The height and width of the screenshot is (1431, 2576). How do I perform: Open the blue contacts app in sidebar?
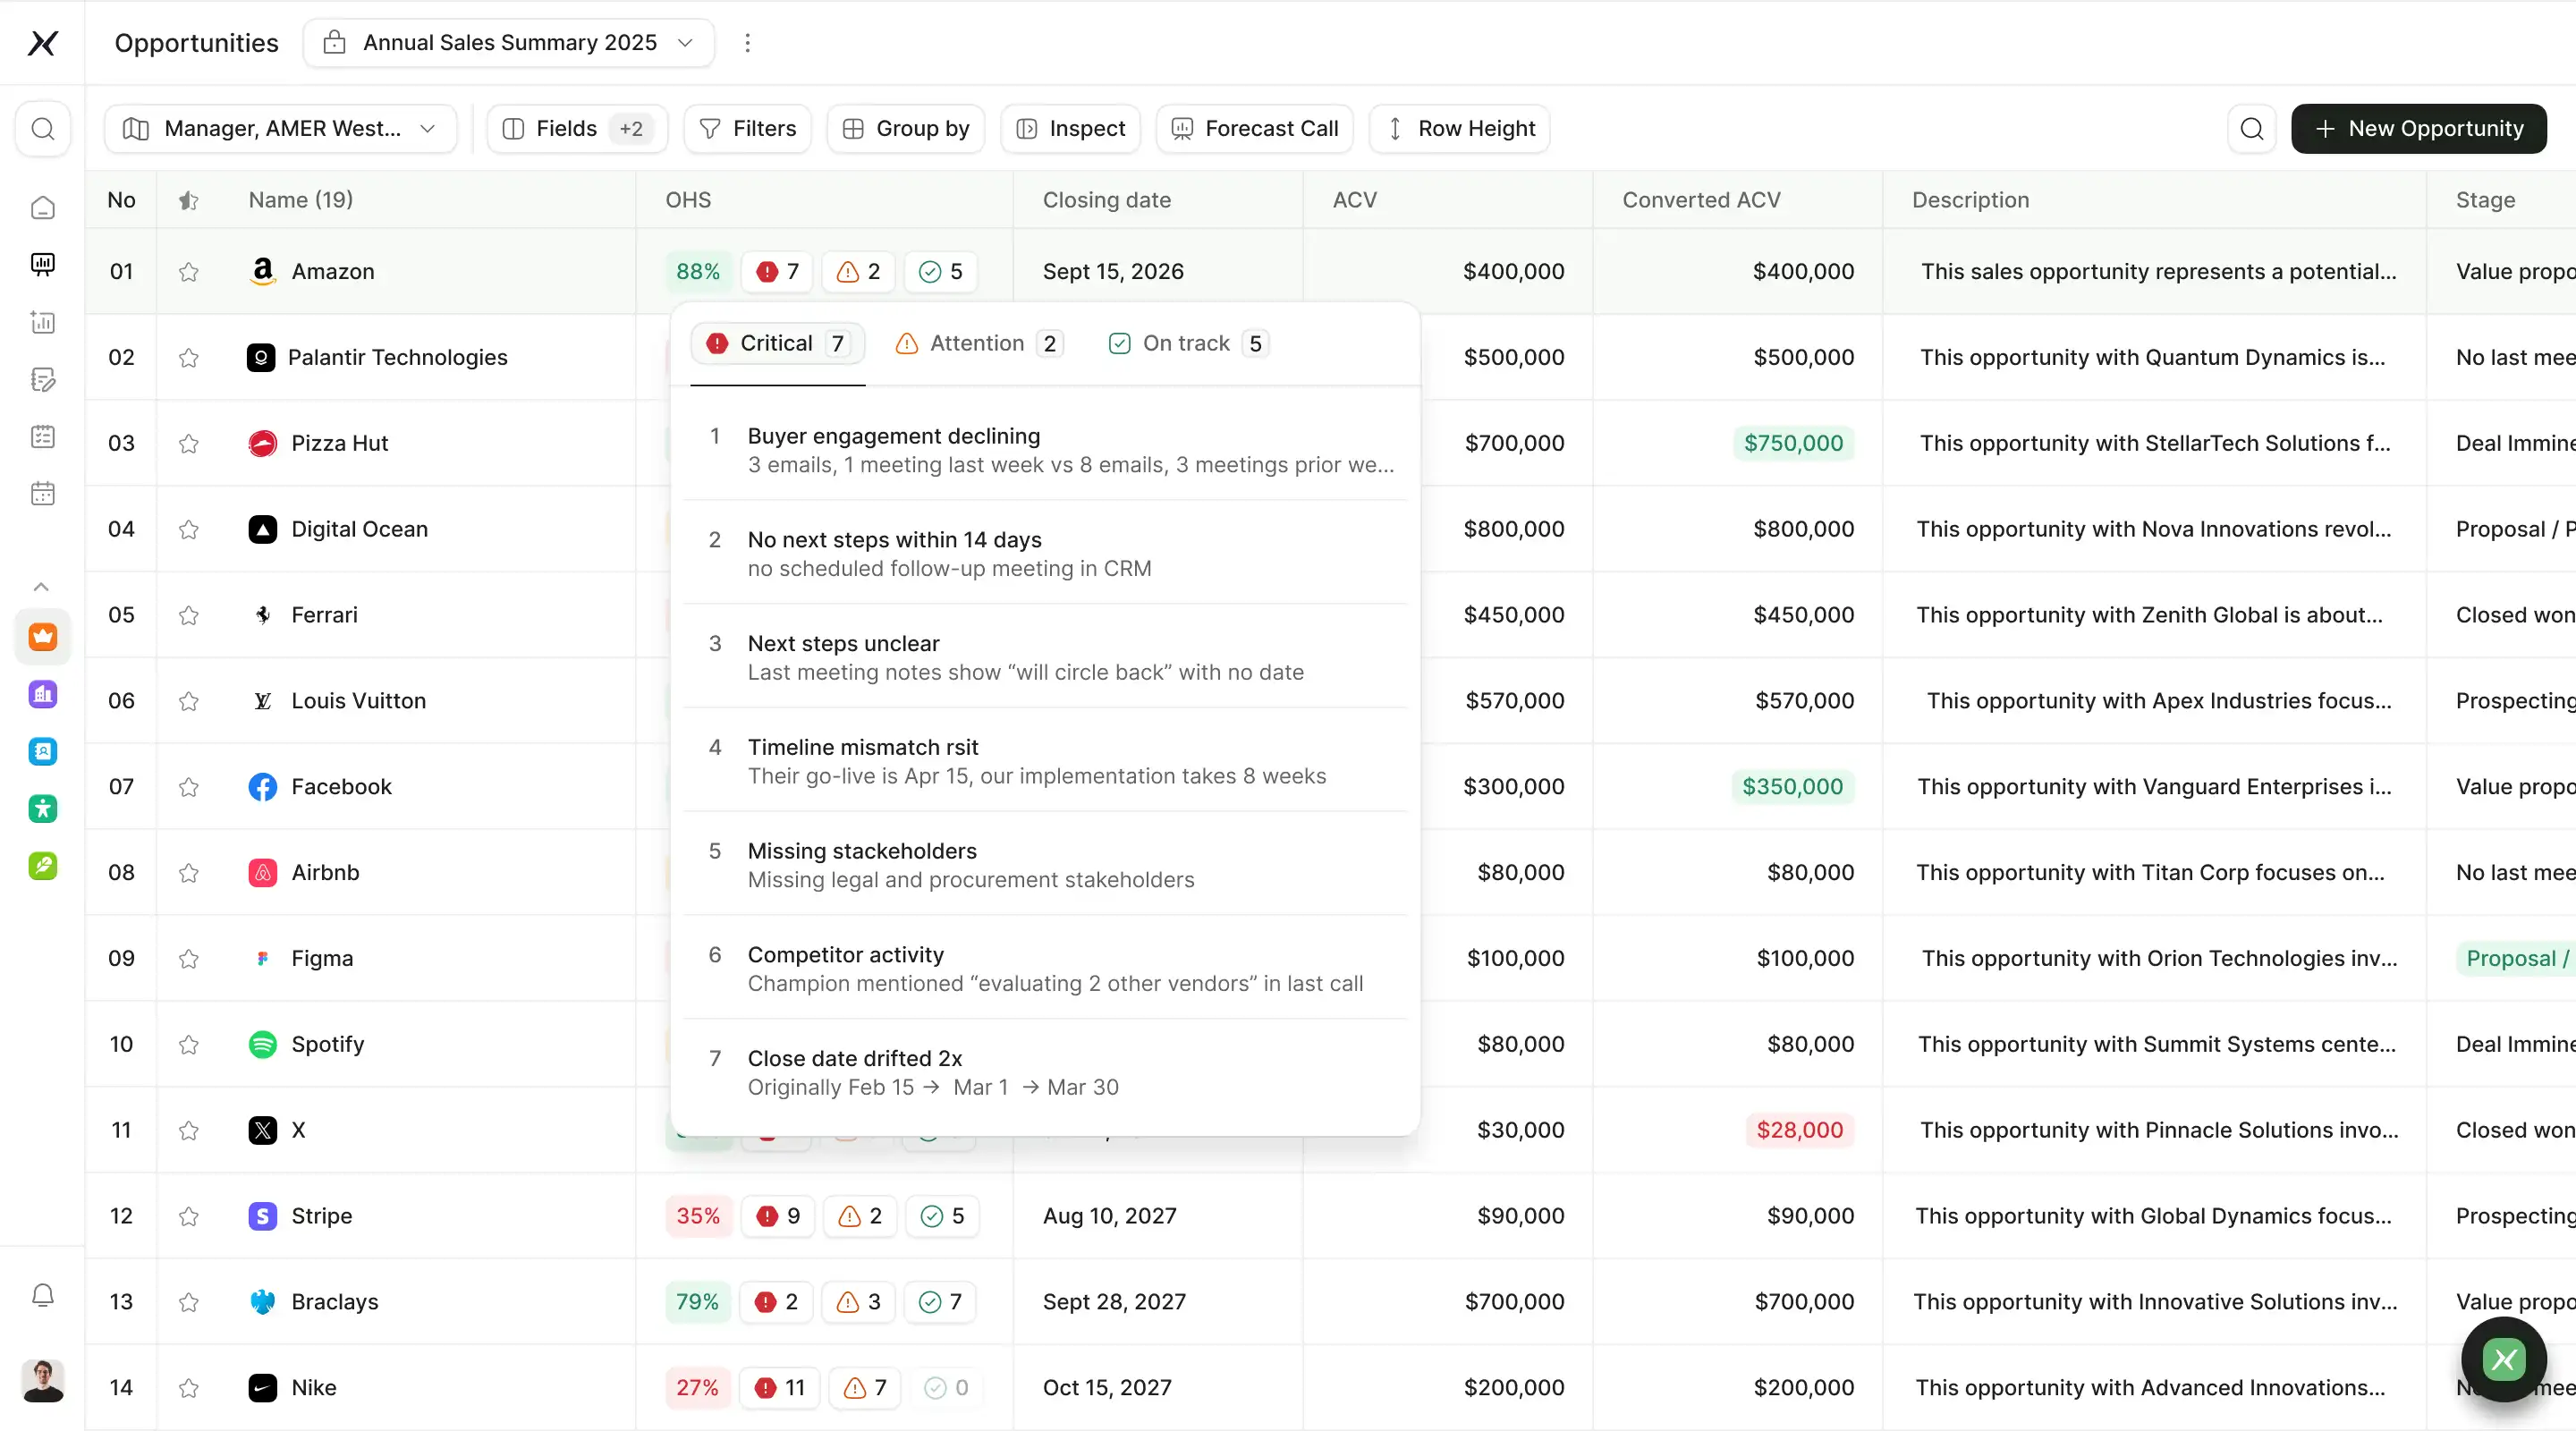[43, 751]
